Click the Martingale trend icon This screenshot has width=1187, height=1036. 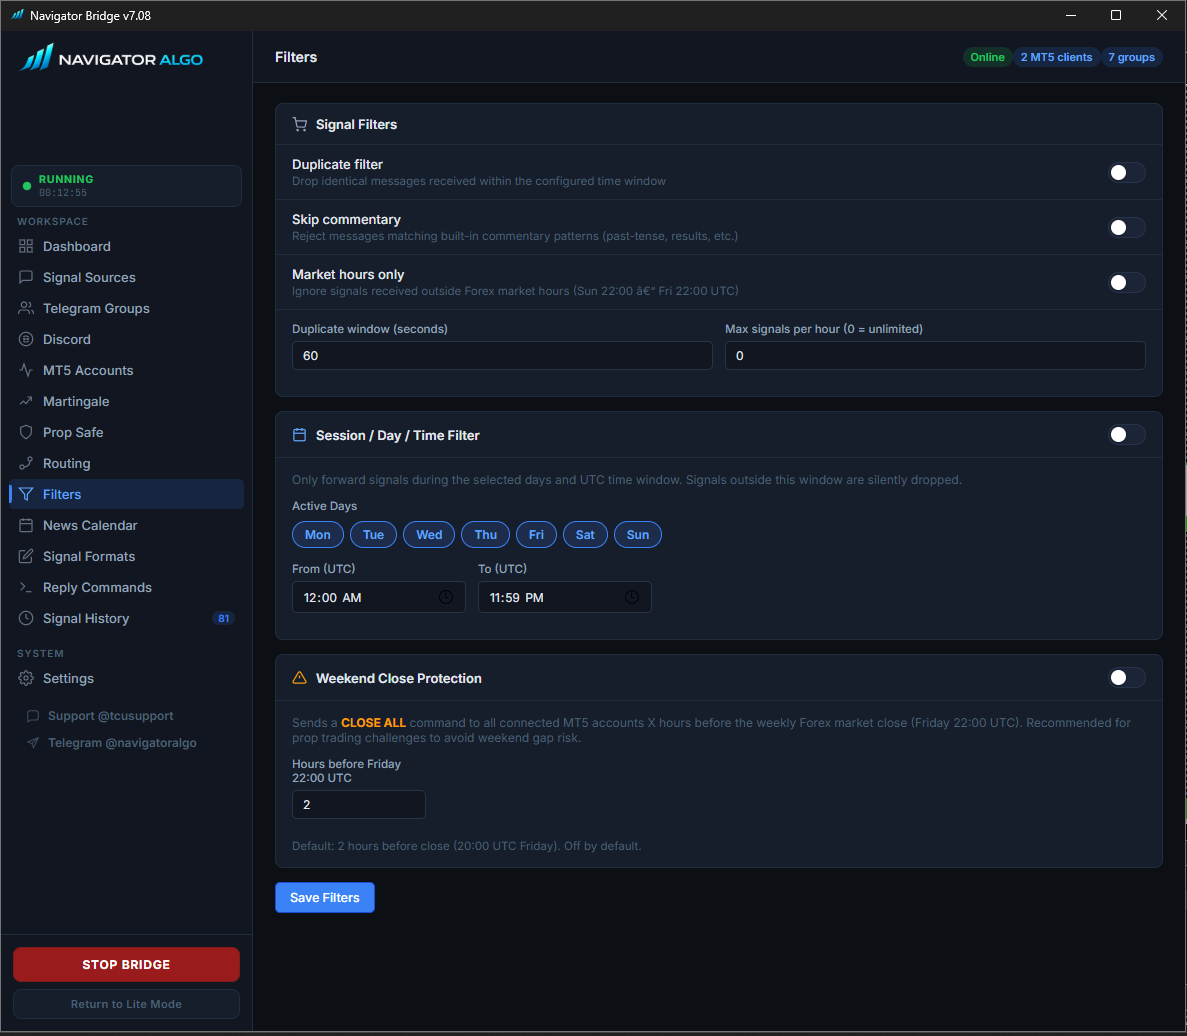pyautogui.click(x=26, y=402)
